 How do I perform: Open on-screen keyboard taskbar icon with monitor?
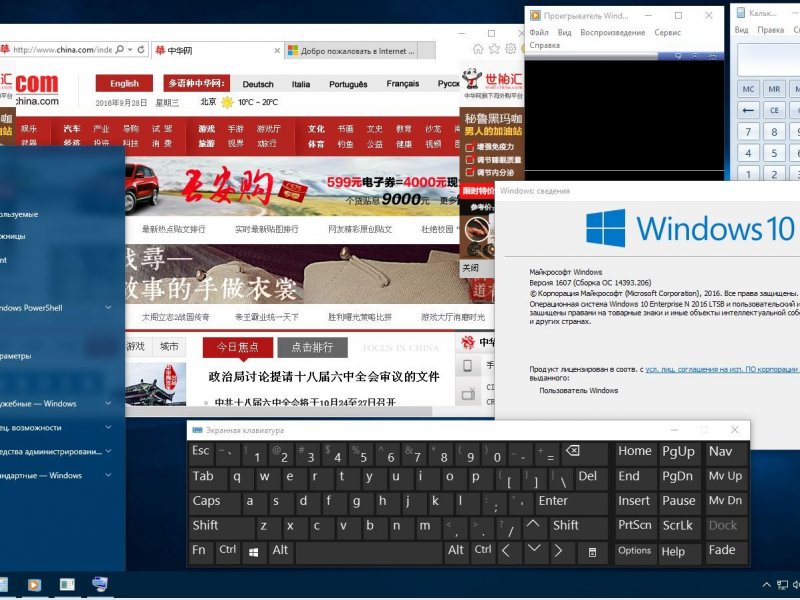(99, 584)
